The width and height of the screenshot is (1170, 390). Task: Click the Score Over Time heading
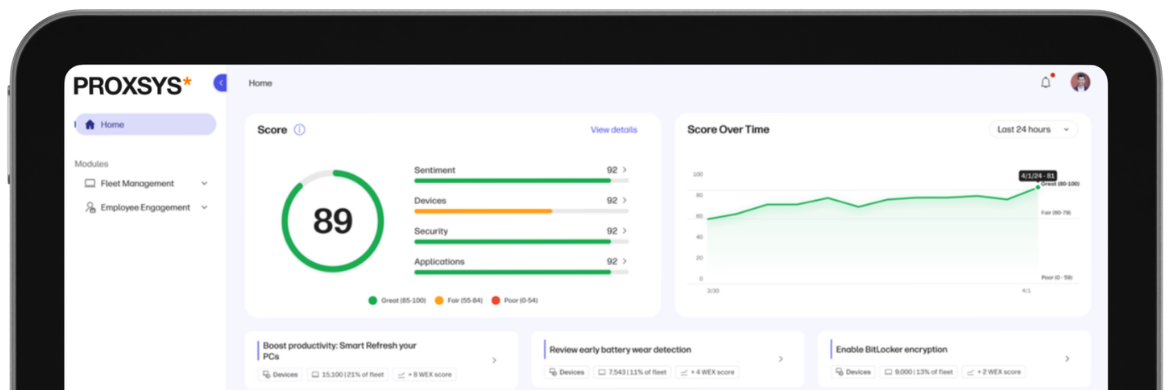728,130
